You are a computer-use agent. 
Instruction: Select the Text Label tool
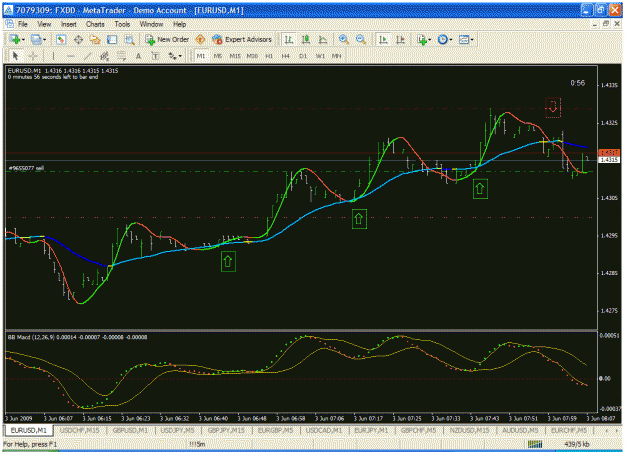(155, 56)
